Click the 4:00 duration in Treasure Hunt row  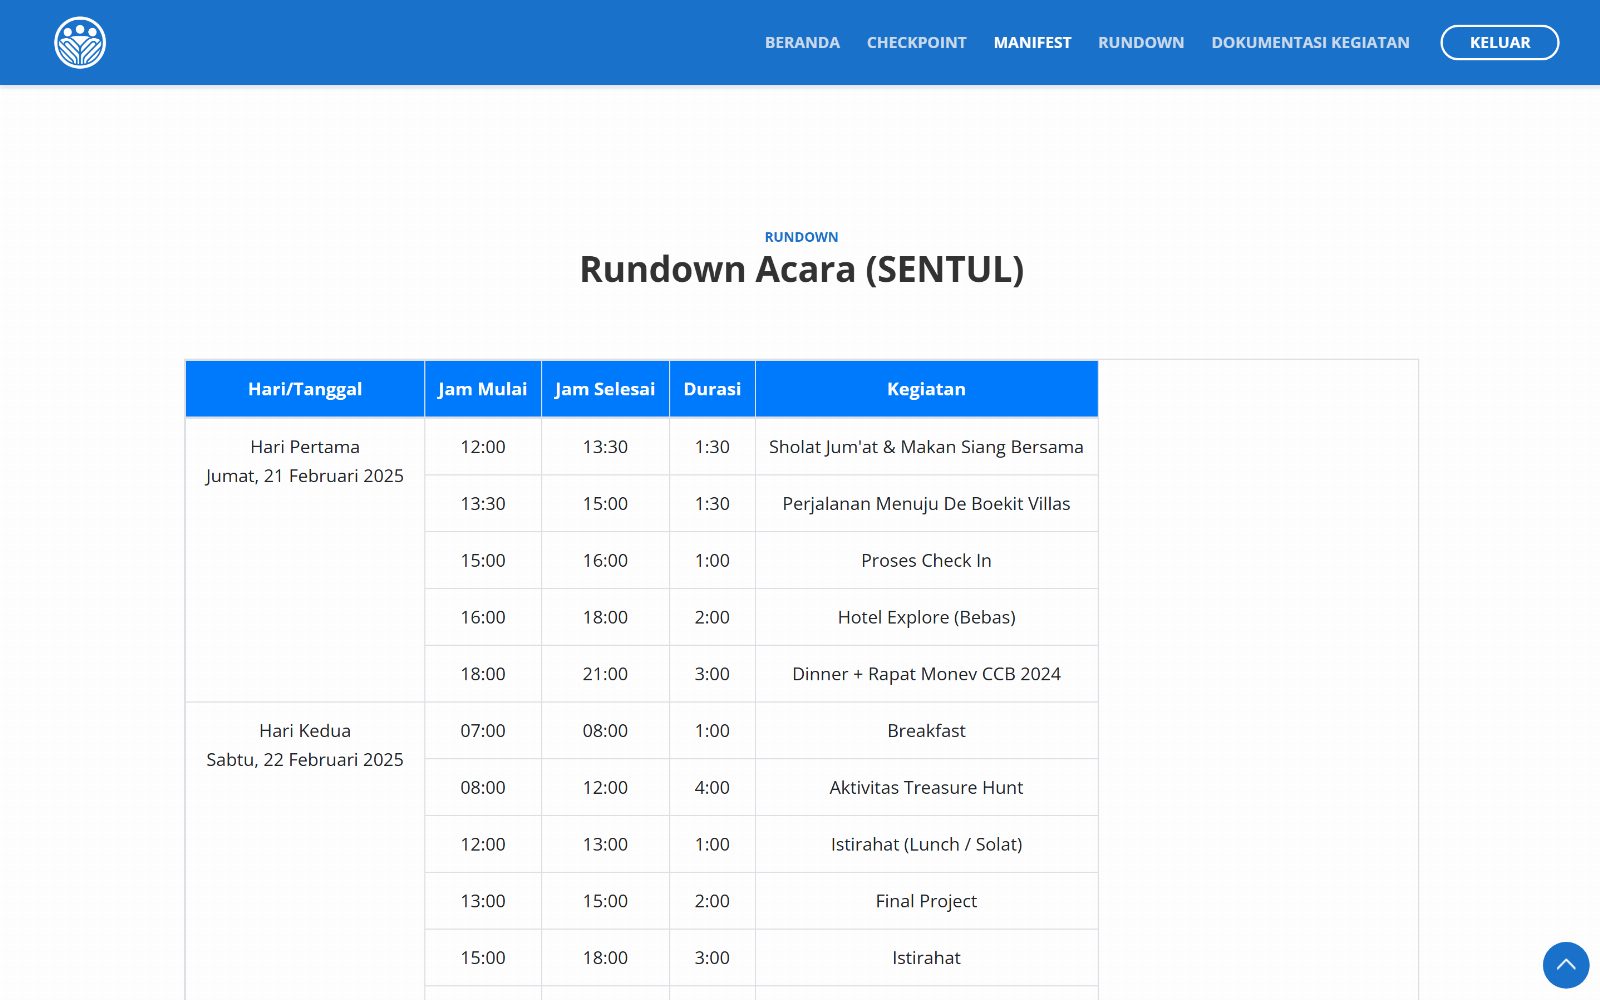(x=712, y=788)
